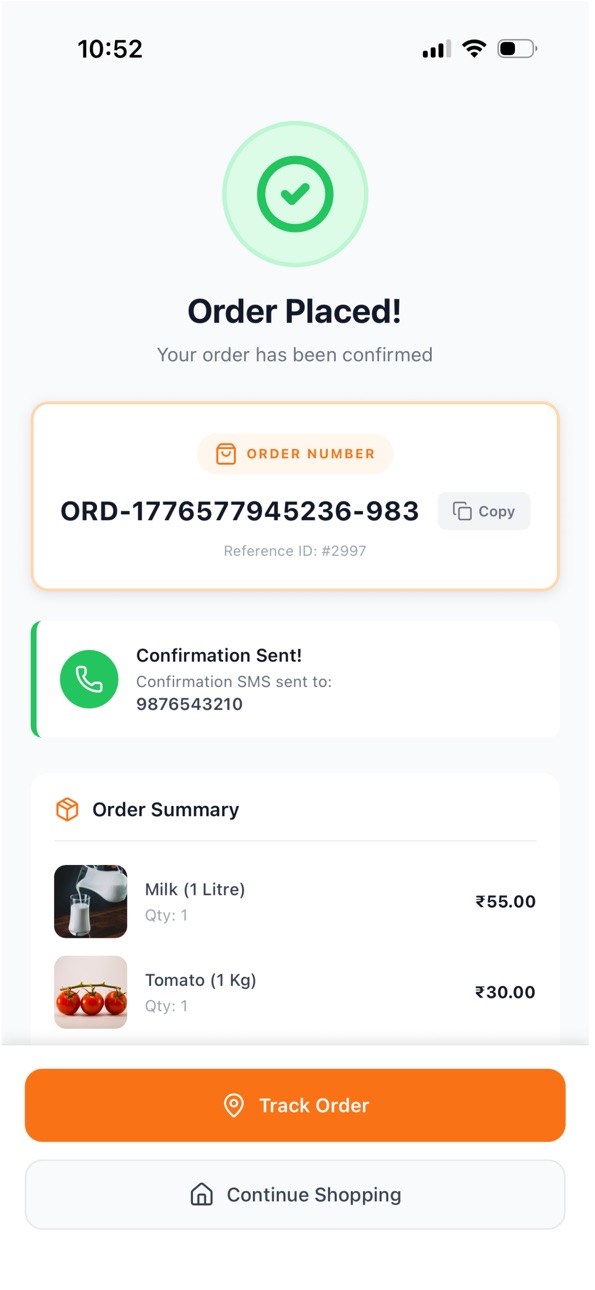Tap the cellular signal bars icon
This screenshot has height=1290, width=595.
436,49
